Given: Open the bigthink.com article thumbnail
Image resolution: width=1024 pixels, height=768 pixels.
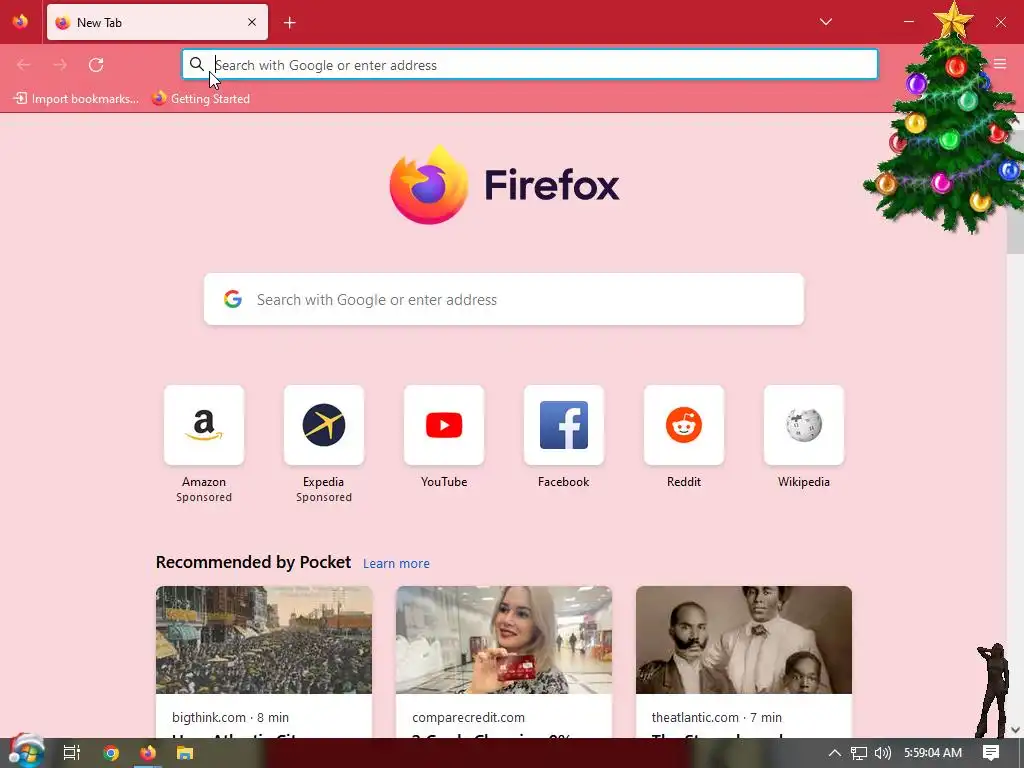Looking at the screenshot, I should coord(264,640).
